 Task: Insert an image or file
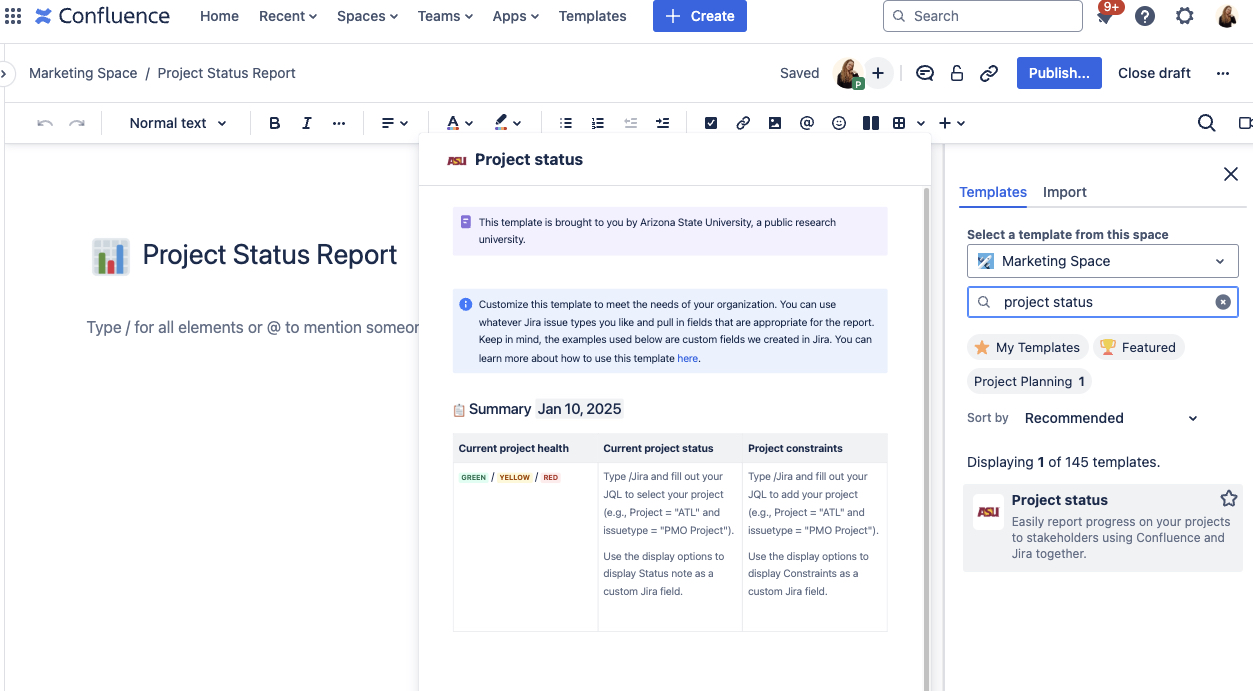click(775, 123)
